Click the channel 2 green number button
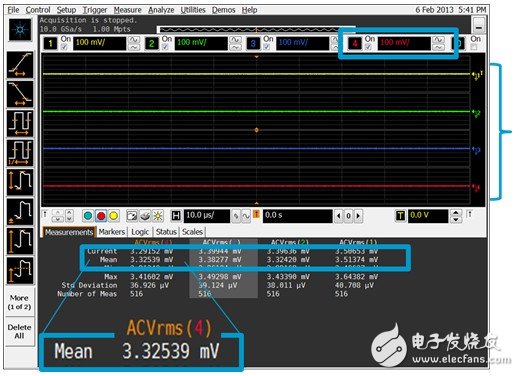The height and width of the screenshot is (376, 519). [x=152, y=43]
